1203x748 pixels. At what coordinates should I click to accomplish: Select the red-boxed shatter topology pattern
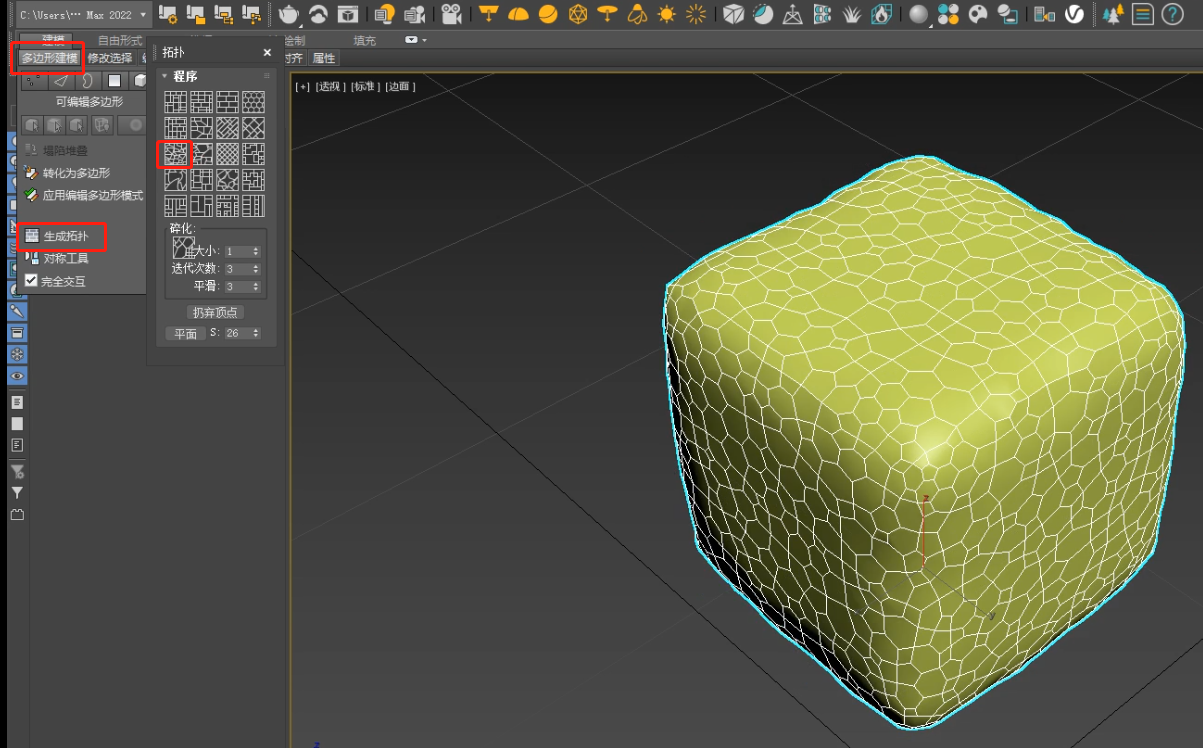click(x=176, y=154)
